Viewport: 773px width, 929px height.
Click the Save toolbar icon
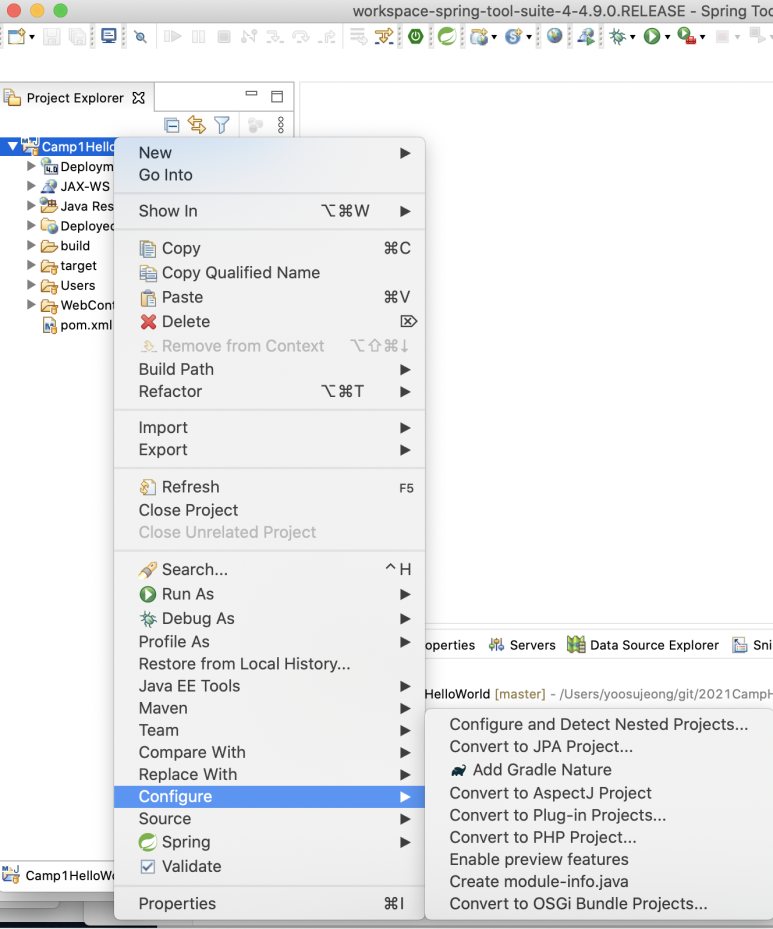52,37
